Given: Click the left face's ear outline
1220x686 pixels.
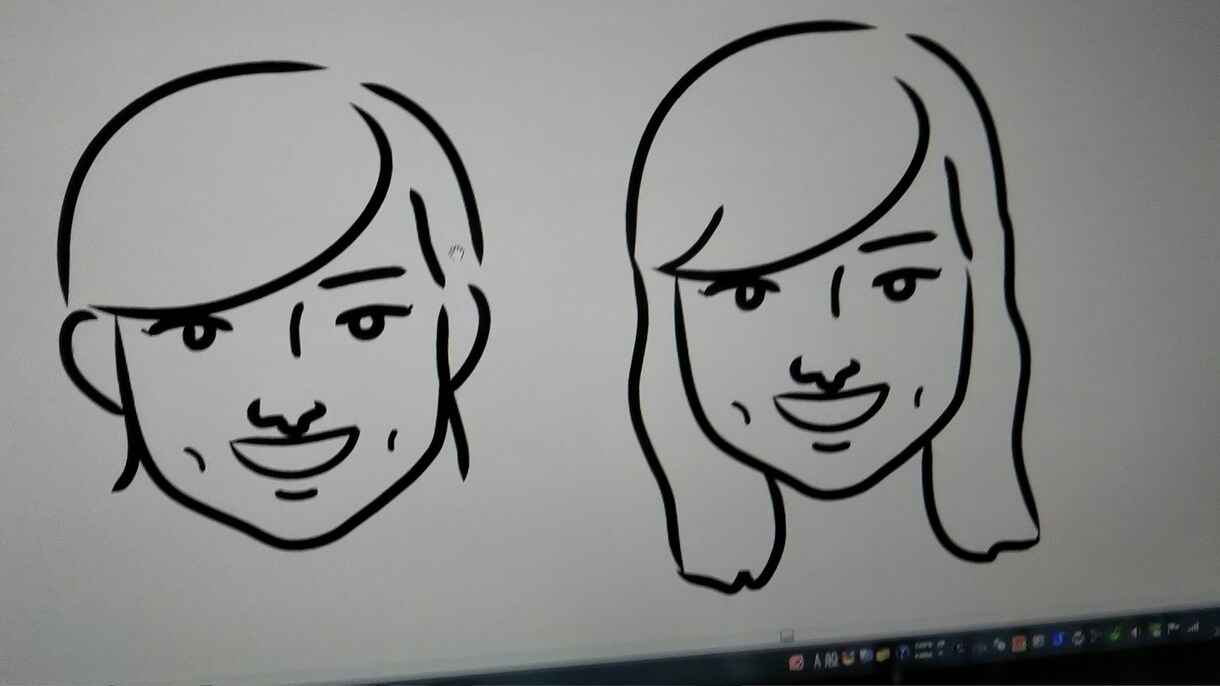Looking at the screenshot, I should (90, 360).
